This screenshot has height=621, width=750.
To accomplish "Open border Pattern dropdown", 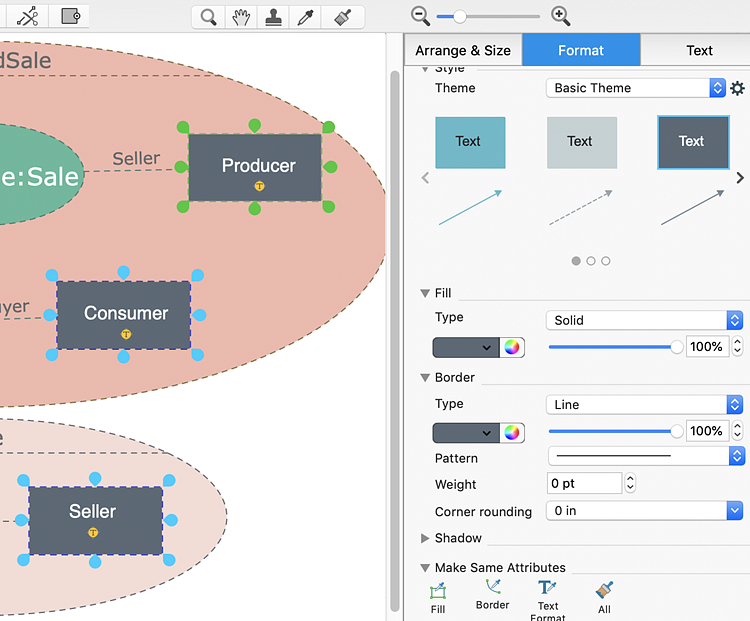I will coord(646,456).
